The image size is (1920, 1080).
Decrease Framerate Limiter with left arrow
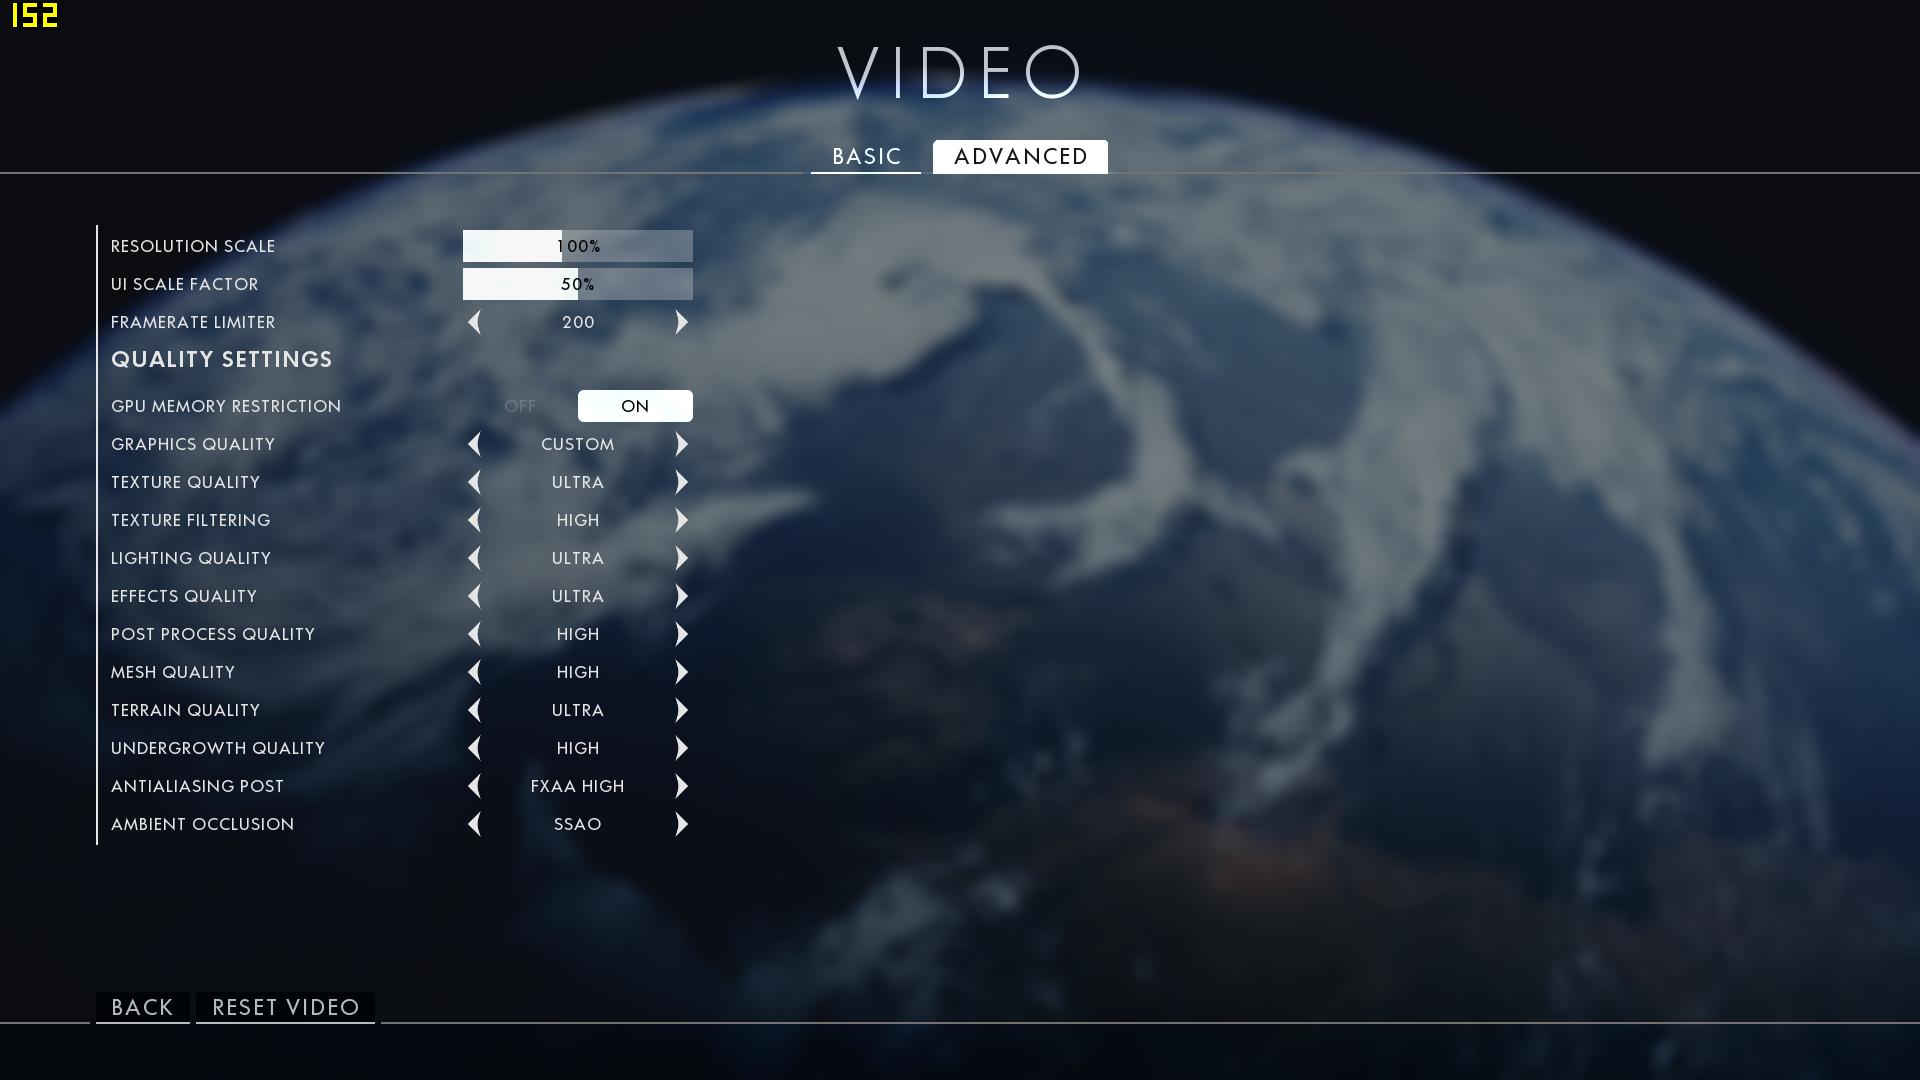click(474, 322)
